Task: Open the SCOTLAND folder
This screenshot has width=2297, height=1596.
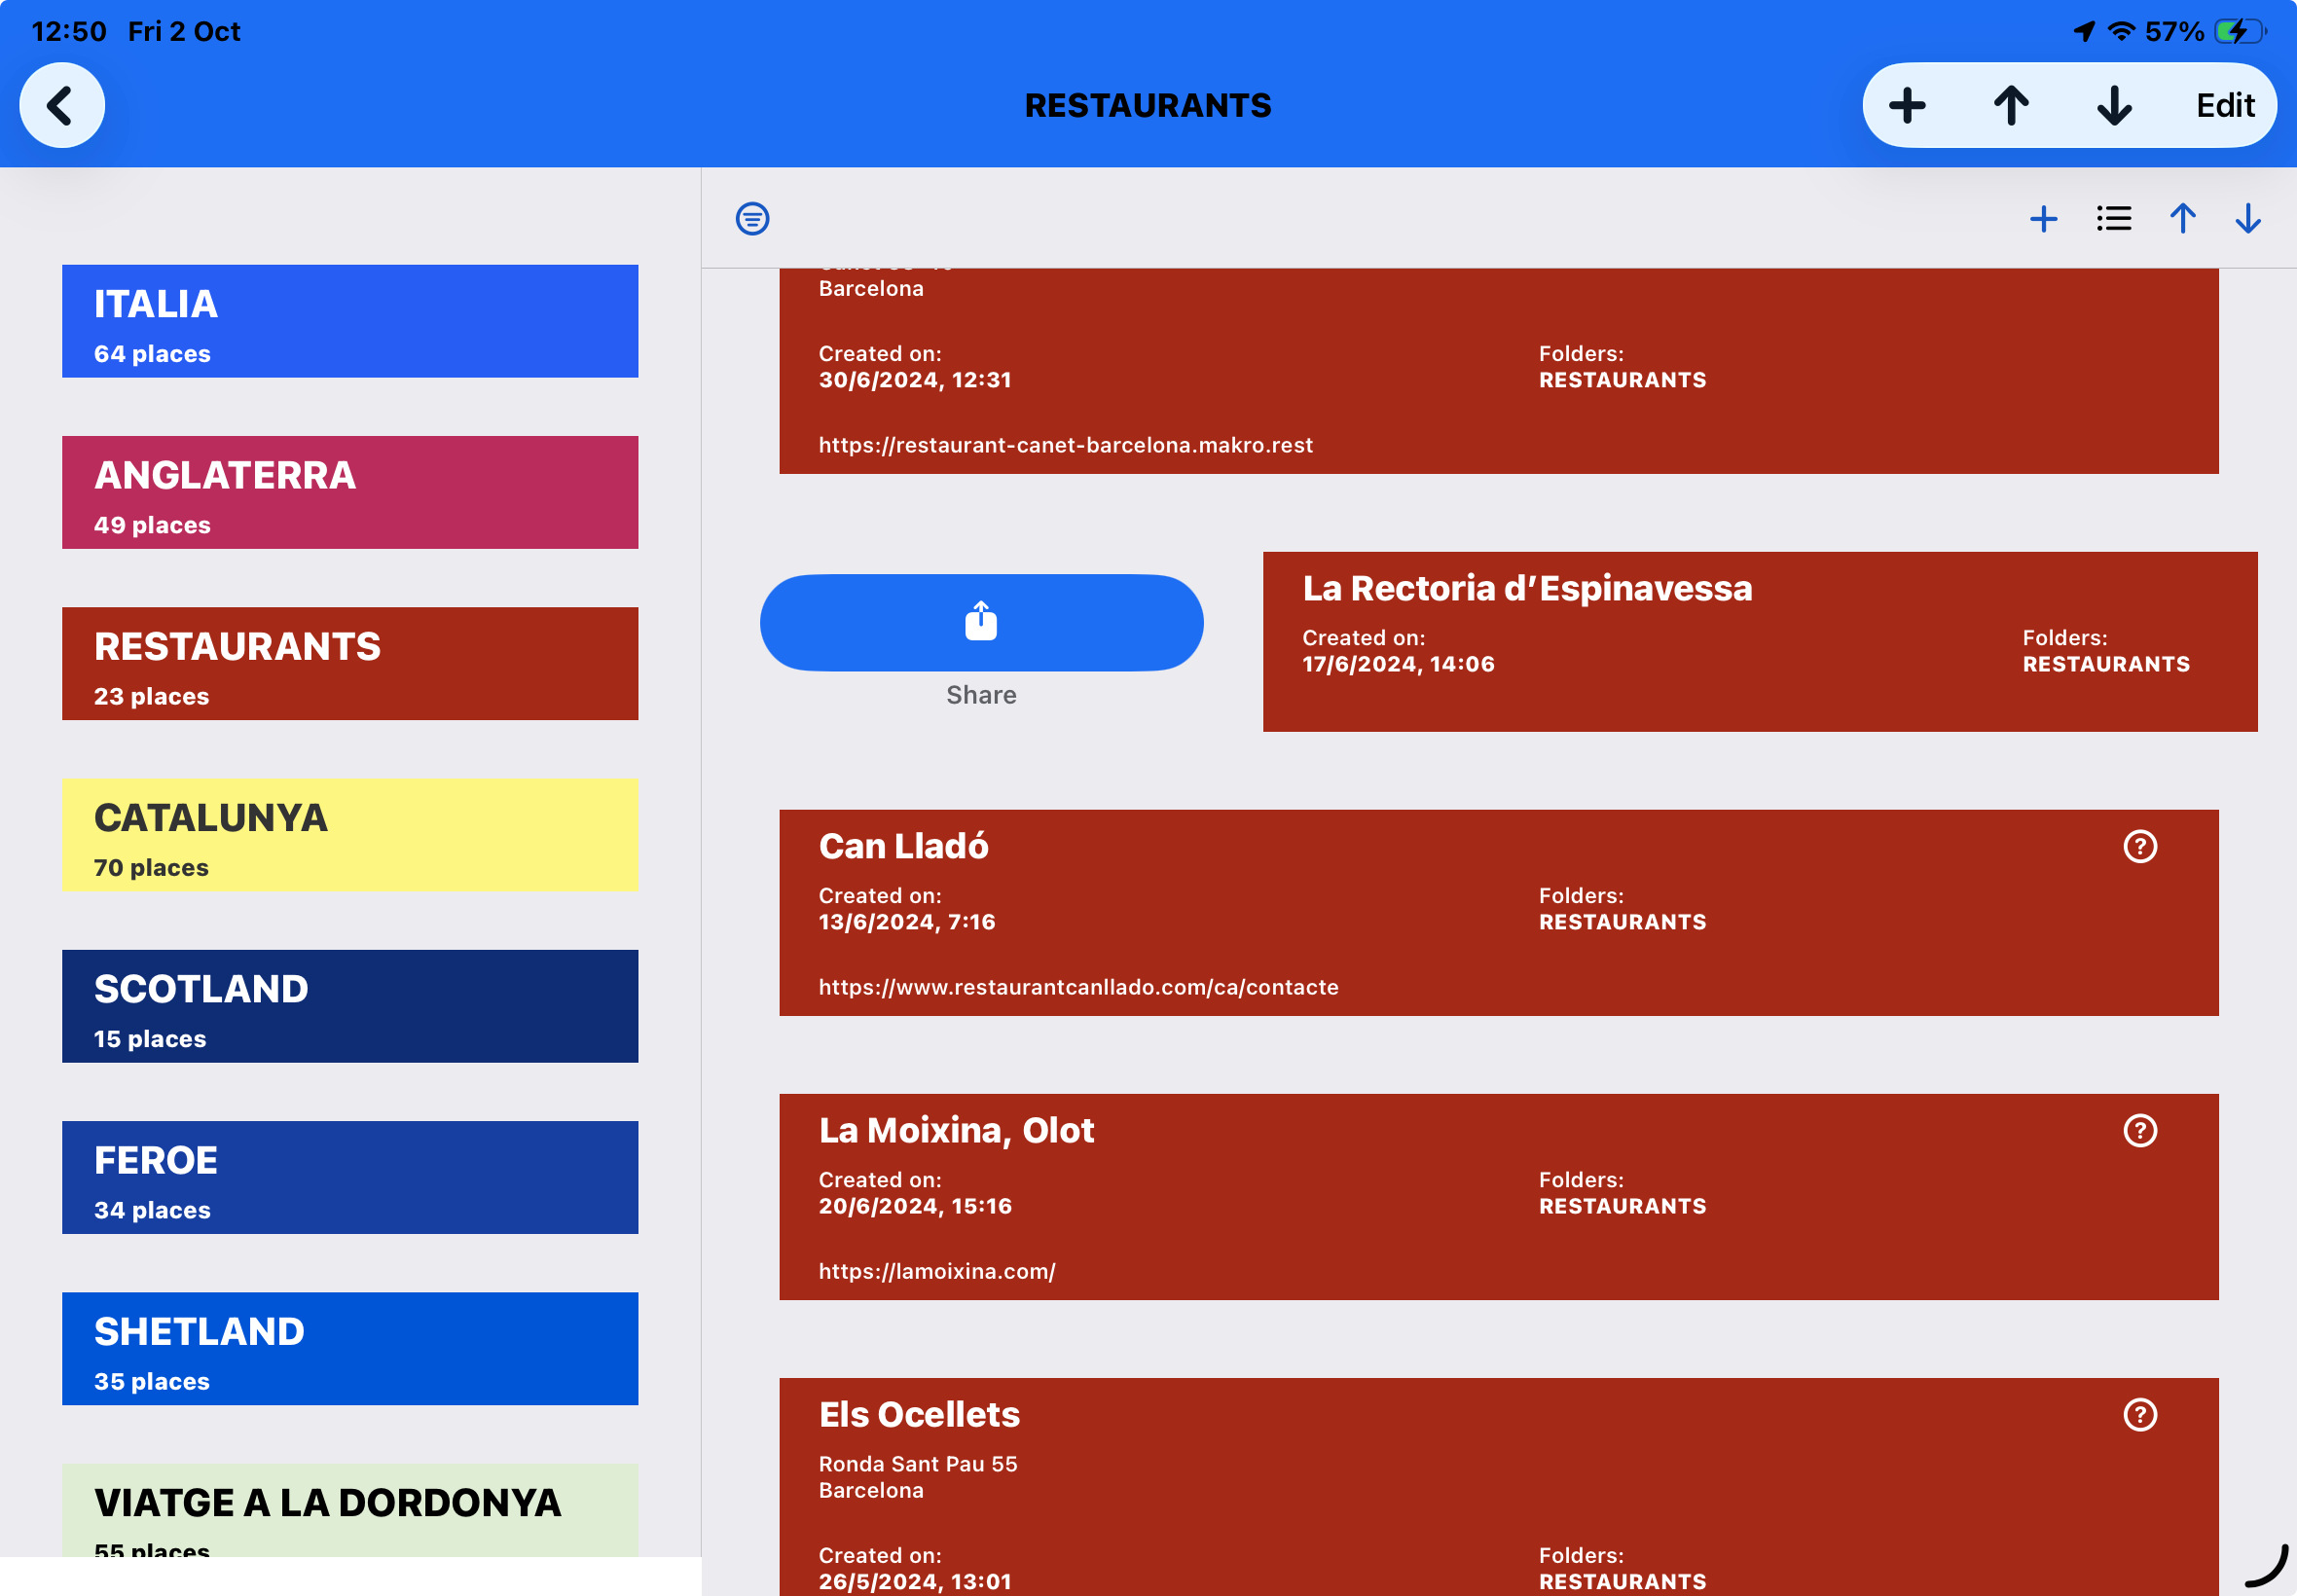Action: tap(350, 1006)
